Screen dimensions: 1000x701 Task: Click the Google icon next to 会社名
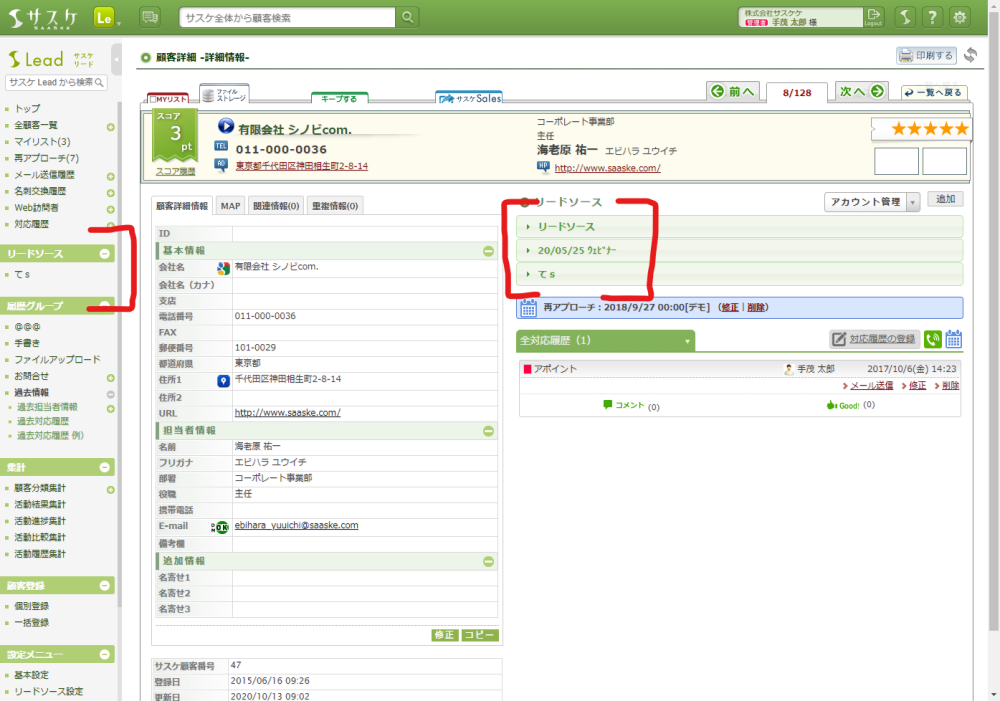click(223, 268)
